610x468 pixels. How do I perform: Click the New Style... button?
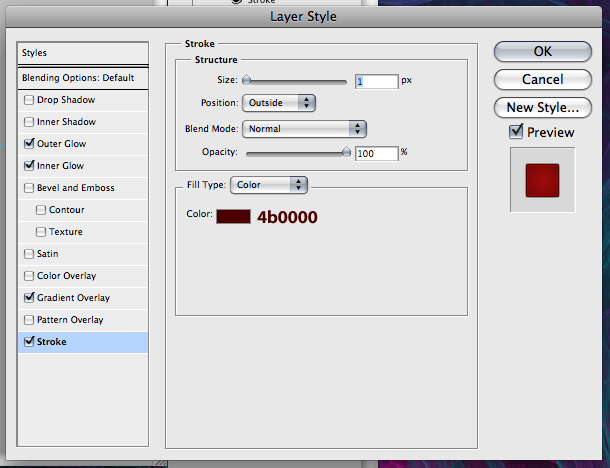[x=543, y=107]
